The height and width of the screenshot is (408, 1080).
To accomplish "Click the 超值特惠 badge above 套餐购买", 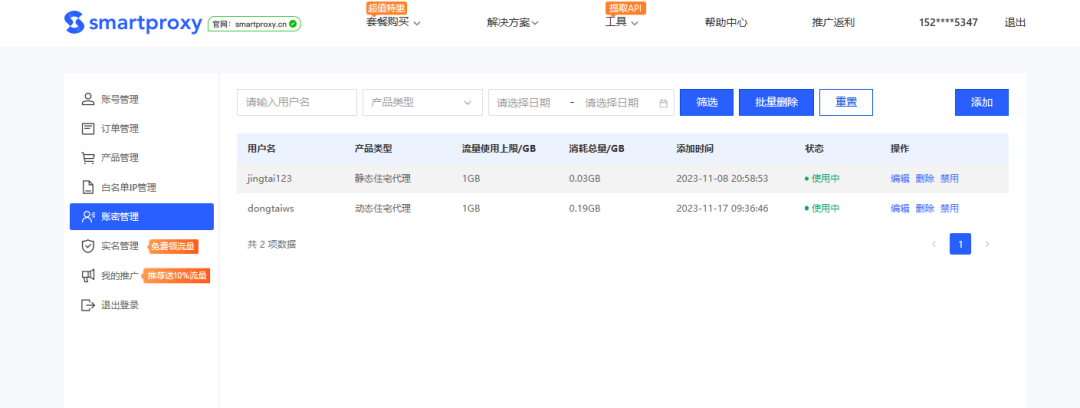I will click(386, 8).
